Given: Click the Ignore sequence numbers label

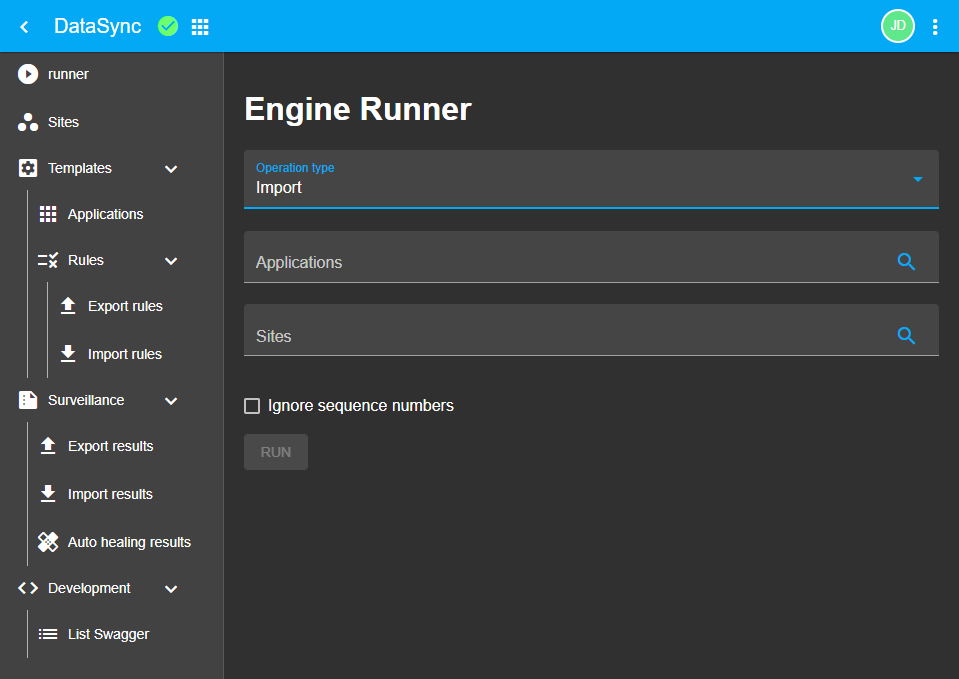Looking at the screenshot, I should pos(361,406).
